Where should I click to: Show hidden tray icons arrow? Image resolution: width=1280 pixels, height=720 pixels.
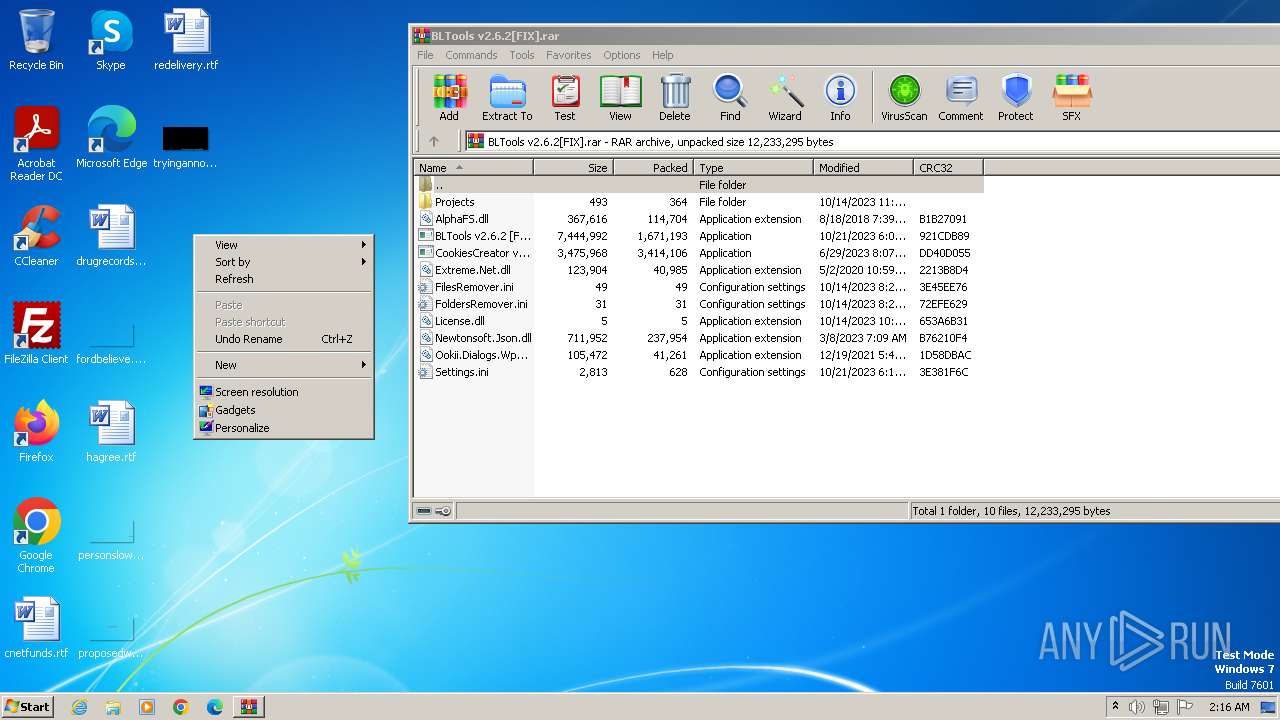click(x=1115, y=707)
